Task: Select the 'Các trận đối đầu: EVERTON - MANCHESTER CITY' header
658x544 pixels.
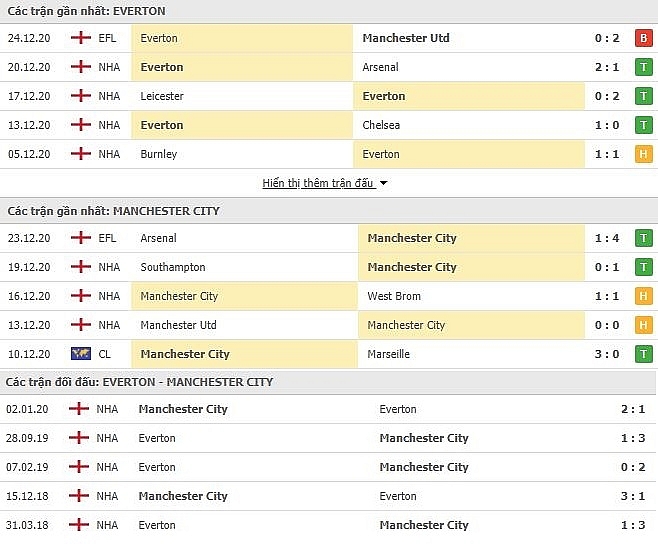Action: pyautogui.click(x=139, y=382)
